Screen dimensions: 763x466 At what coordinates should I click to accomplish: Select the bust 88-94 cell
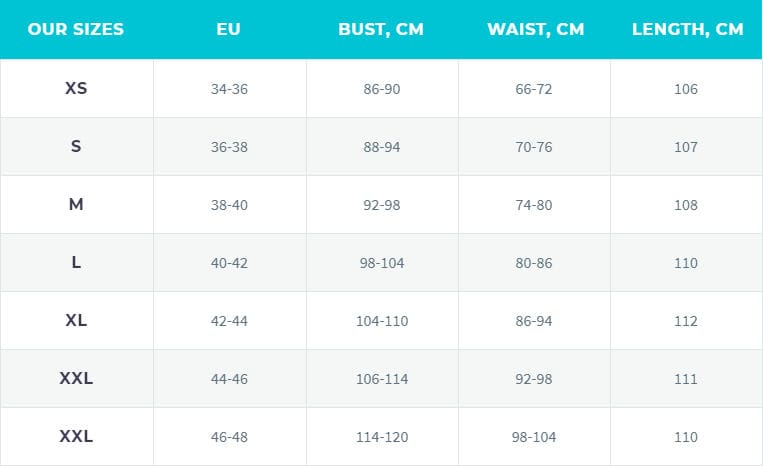click(x=382, y=147)
